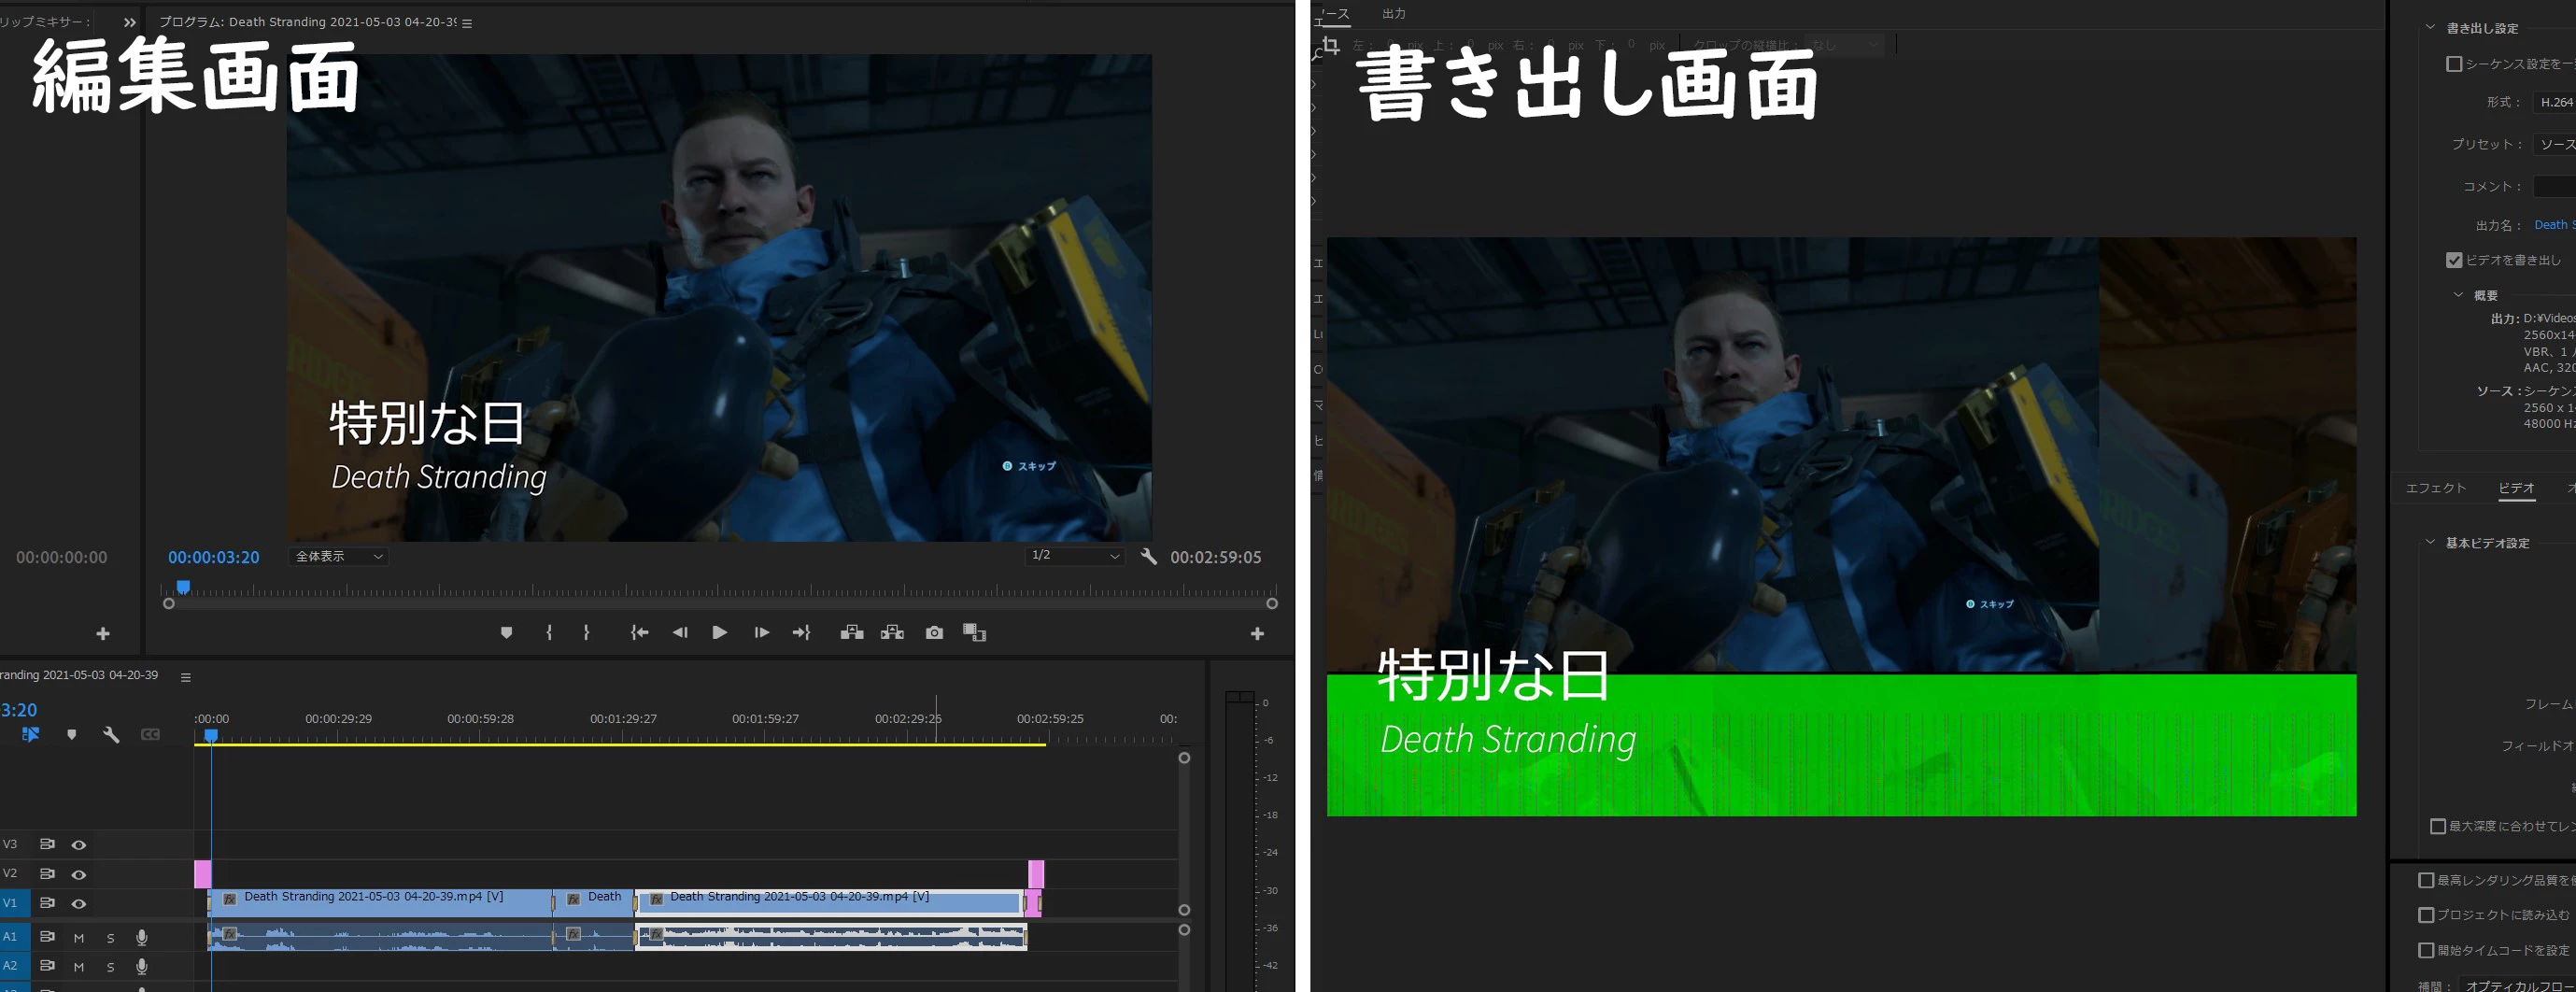Screen dimensions: 2576x992
Task: Toggle sync lock on track A1
Action: (x=47, y=937)
